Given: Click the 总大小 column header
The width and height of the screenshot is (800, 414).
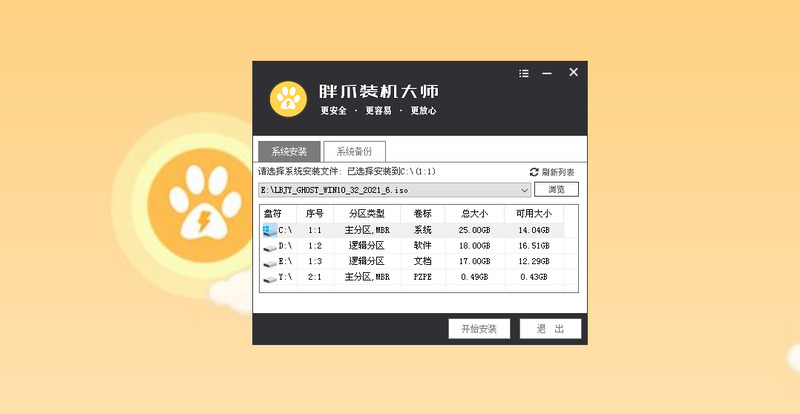Looking at the screenshot, I should click(x=474, y=213).
